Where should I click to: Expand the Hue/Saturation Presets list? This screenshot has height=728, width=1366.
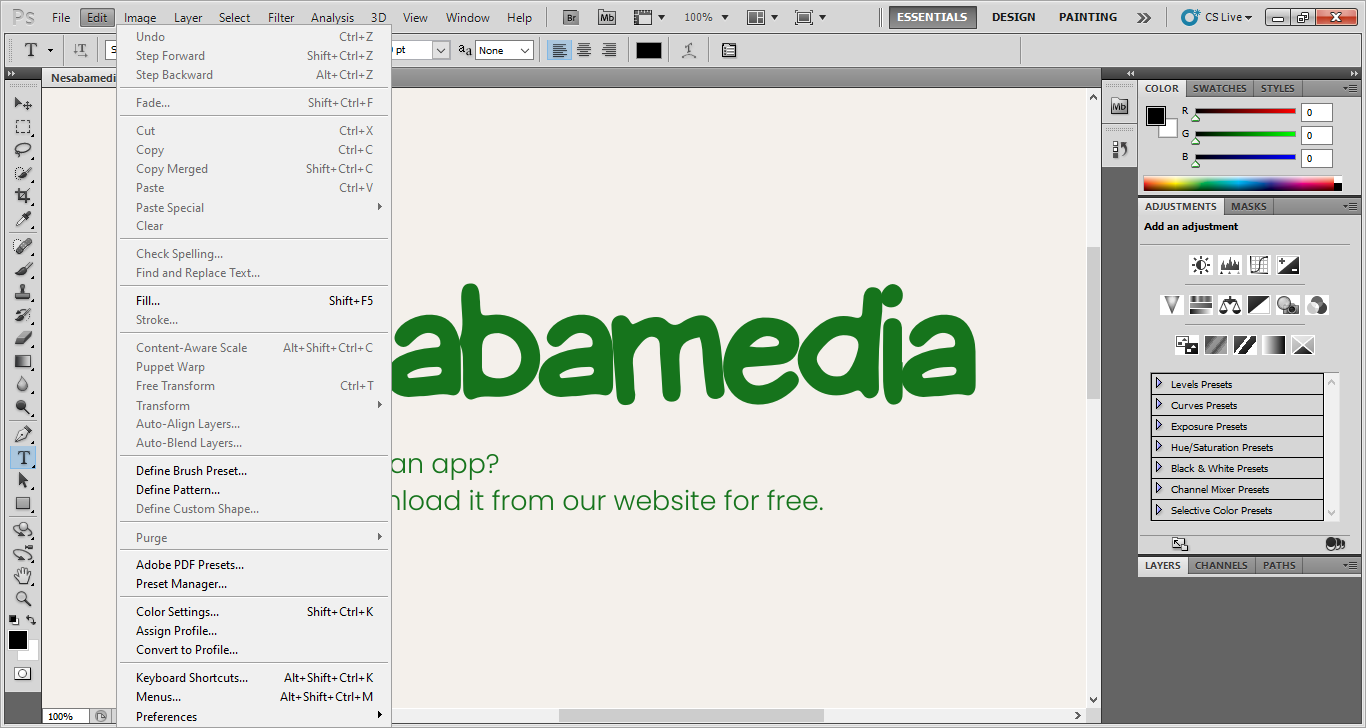point(1159,447)
